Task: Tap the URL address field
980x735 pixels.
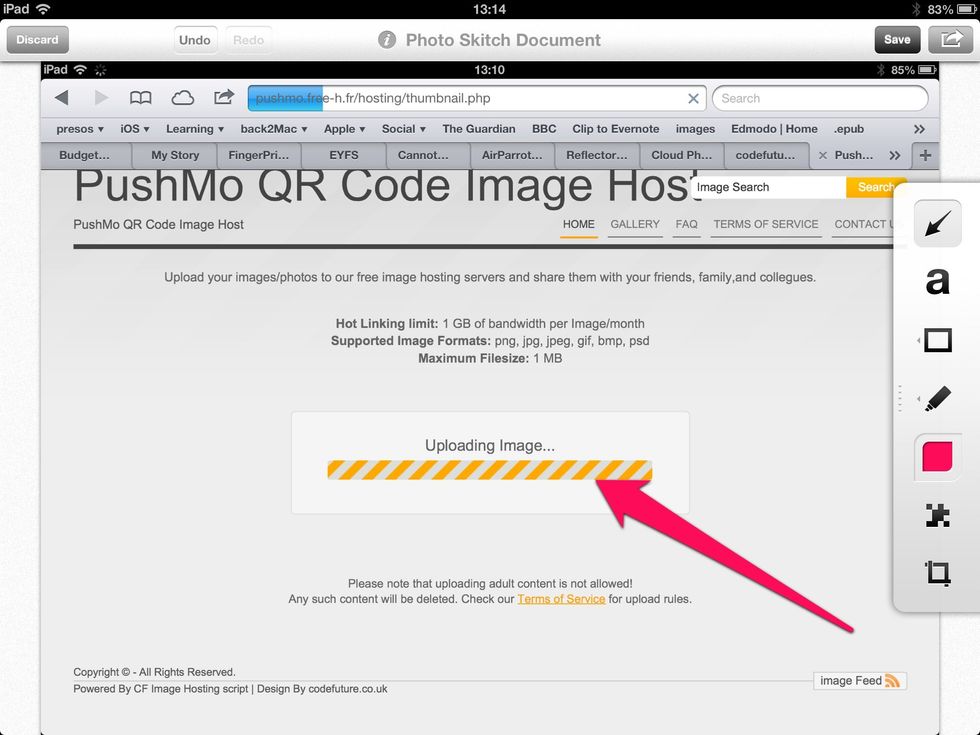Action: coord(477,98)
